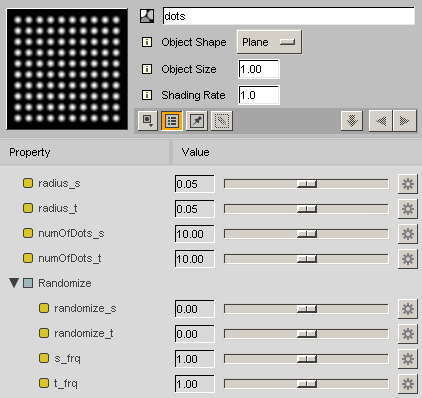Open gear options for t_frq
The image size is (422, 398).
tap(408, 384)
